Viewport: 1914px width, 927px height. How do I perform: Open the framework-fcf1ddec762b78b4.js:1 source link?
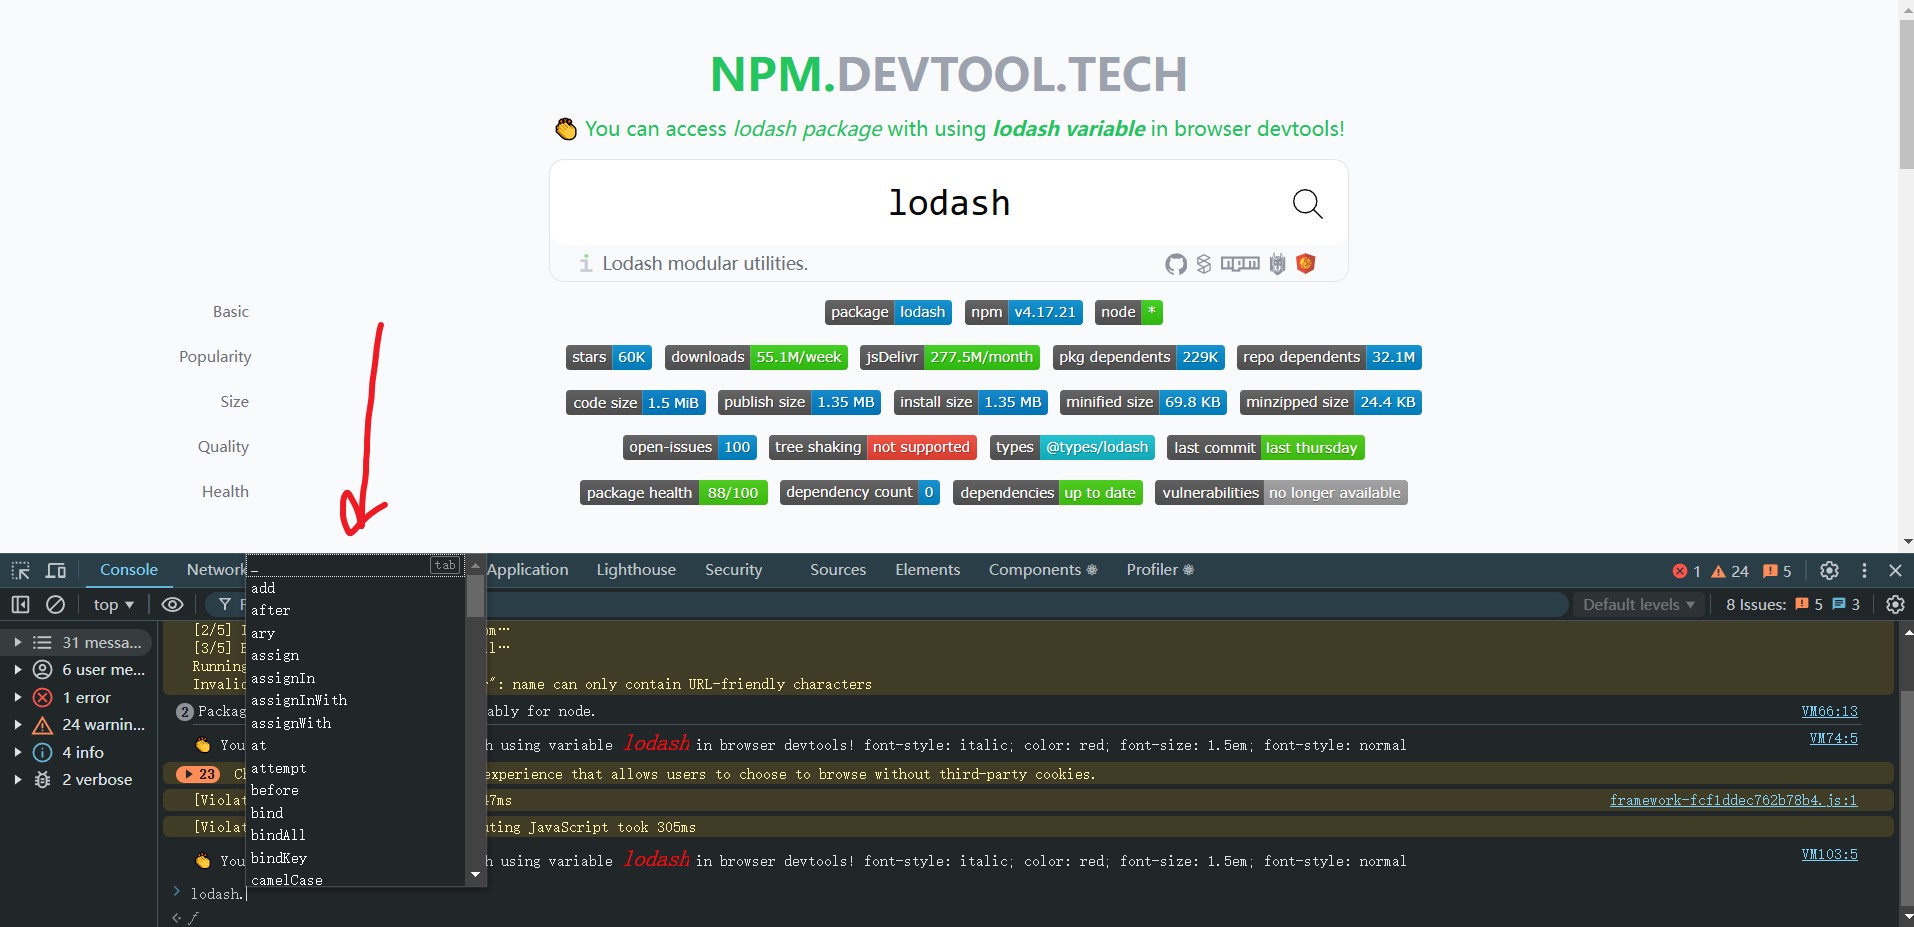[x=1733, y=800]
